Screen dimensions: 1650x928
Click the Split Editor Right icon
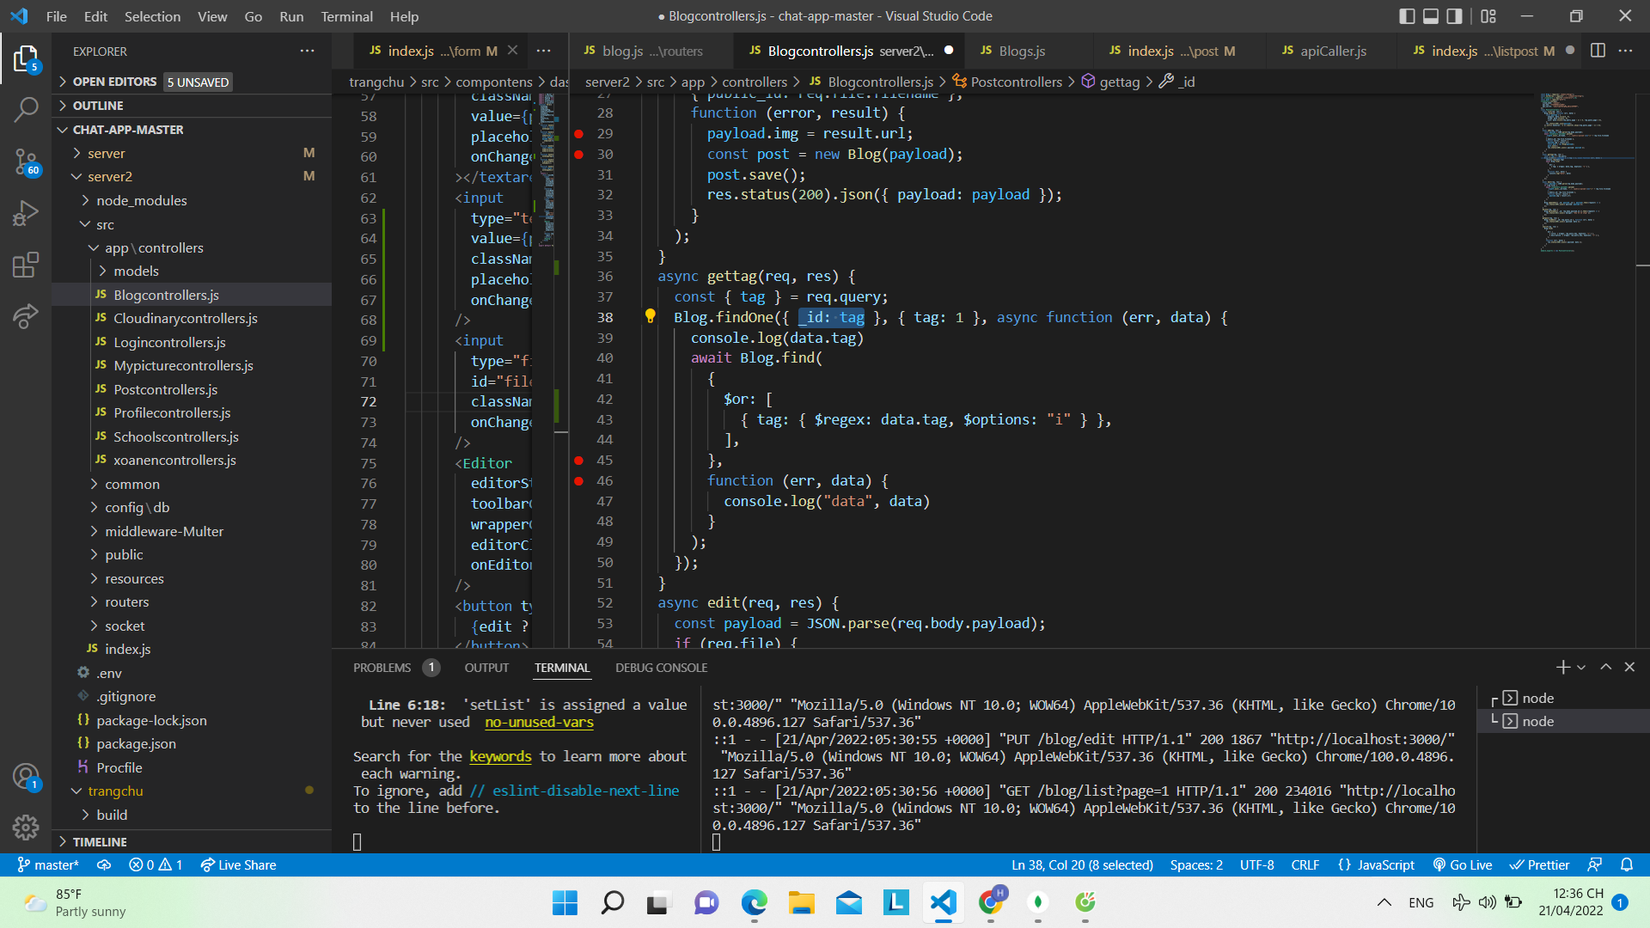click(x=1598, y=51)
